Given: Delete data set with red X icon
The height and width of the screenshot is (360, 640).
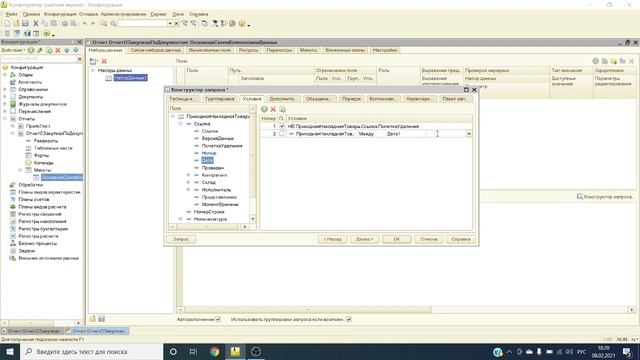Looking at the screenshot, I should [x=104, y=61].
